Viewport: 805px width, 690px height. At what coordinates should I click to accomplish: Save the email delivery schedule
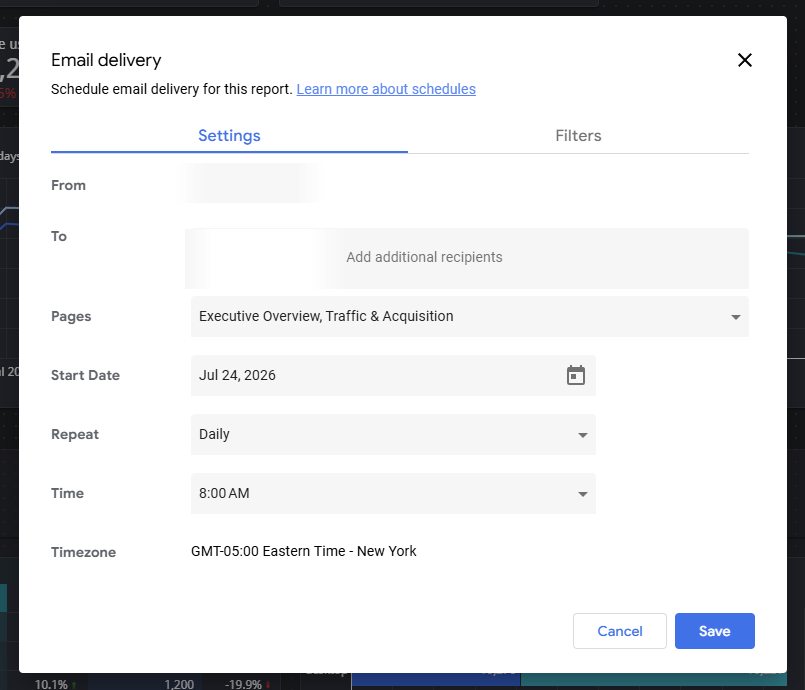[715, 631]
